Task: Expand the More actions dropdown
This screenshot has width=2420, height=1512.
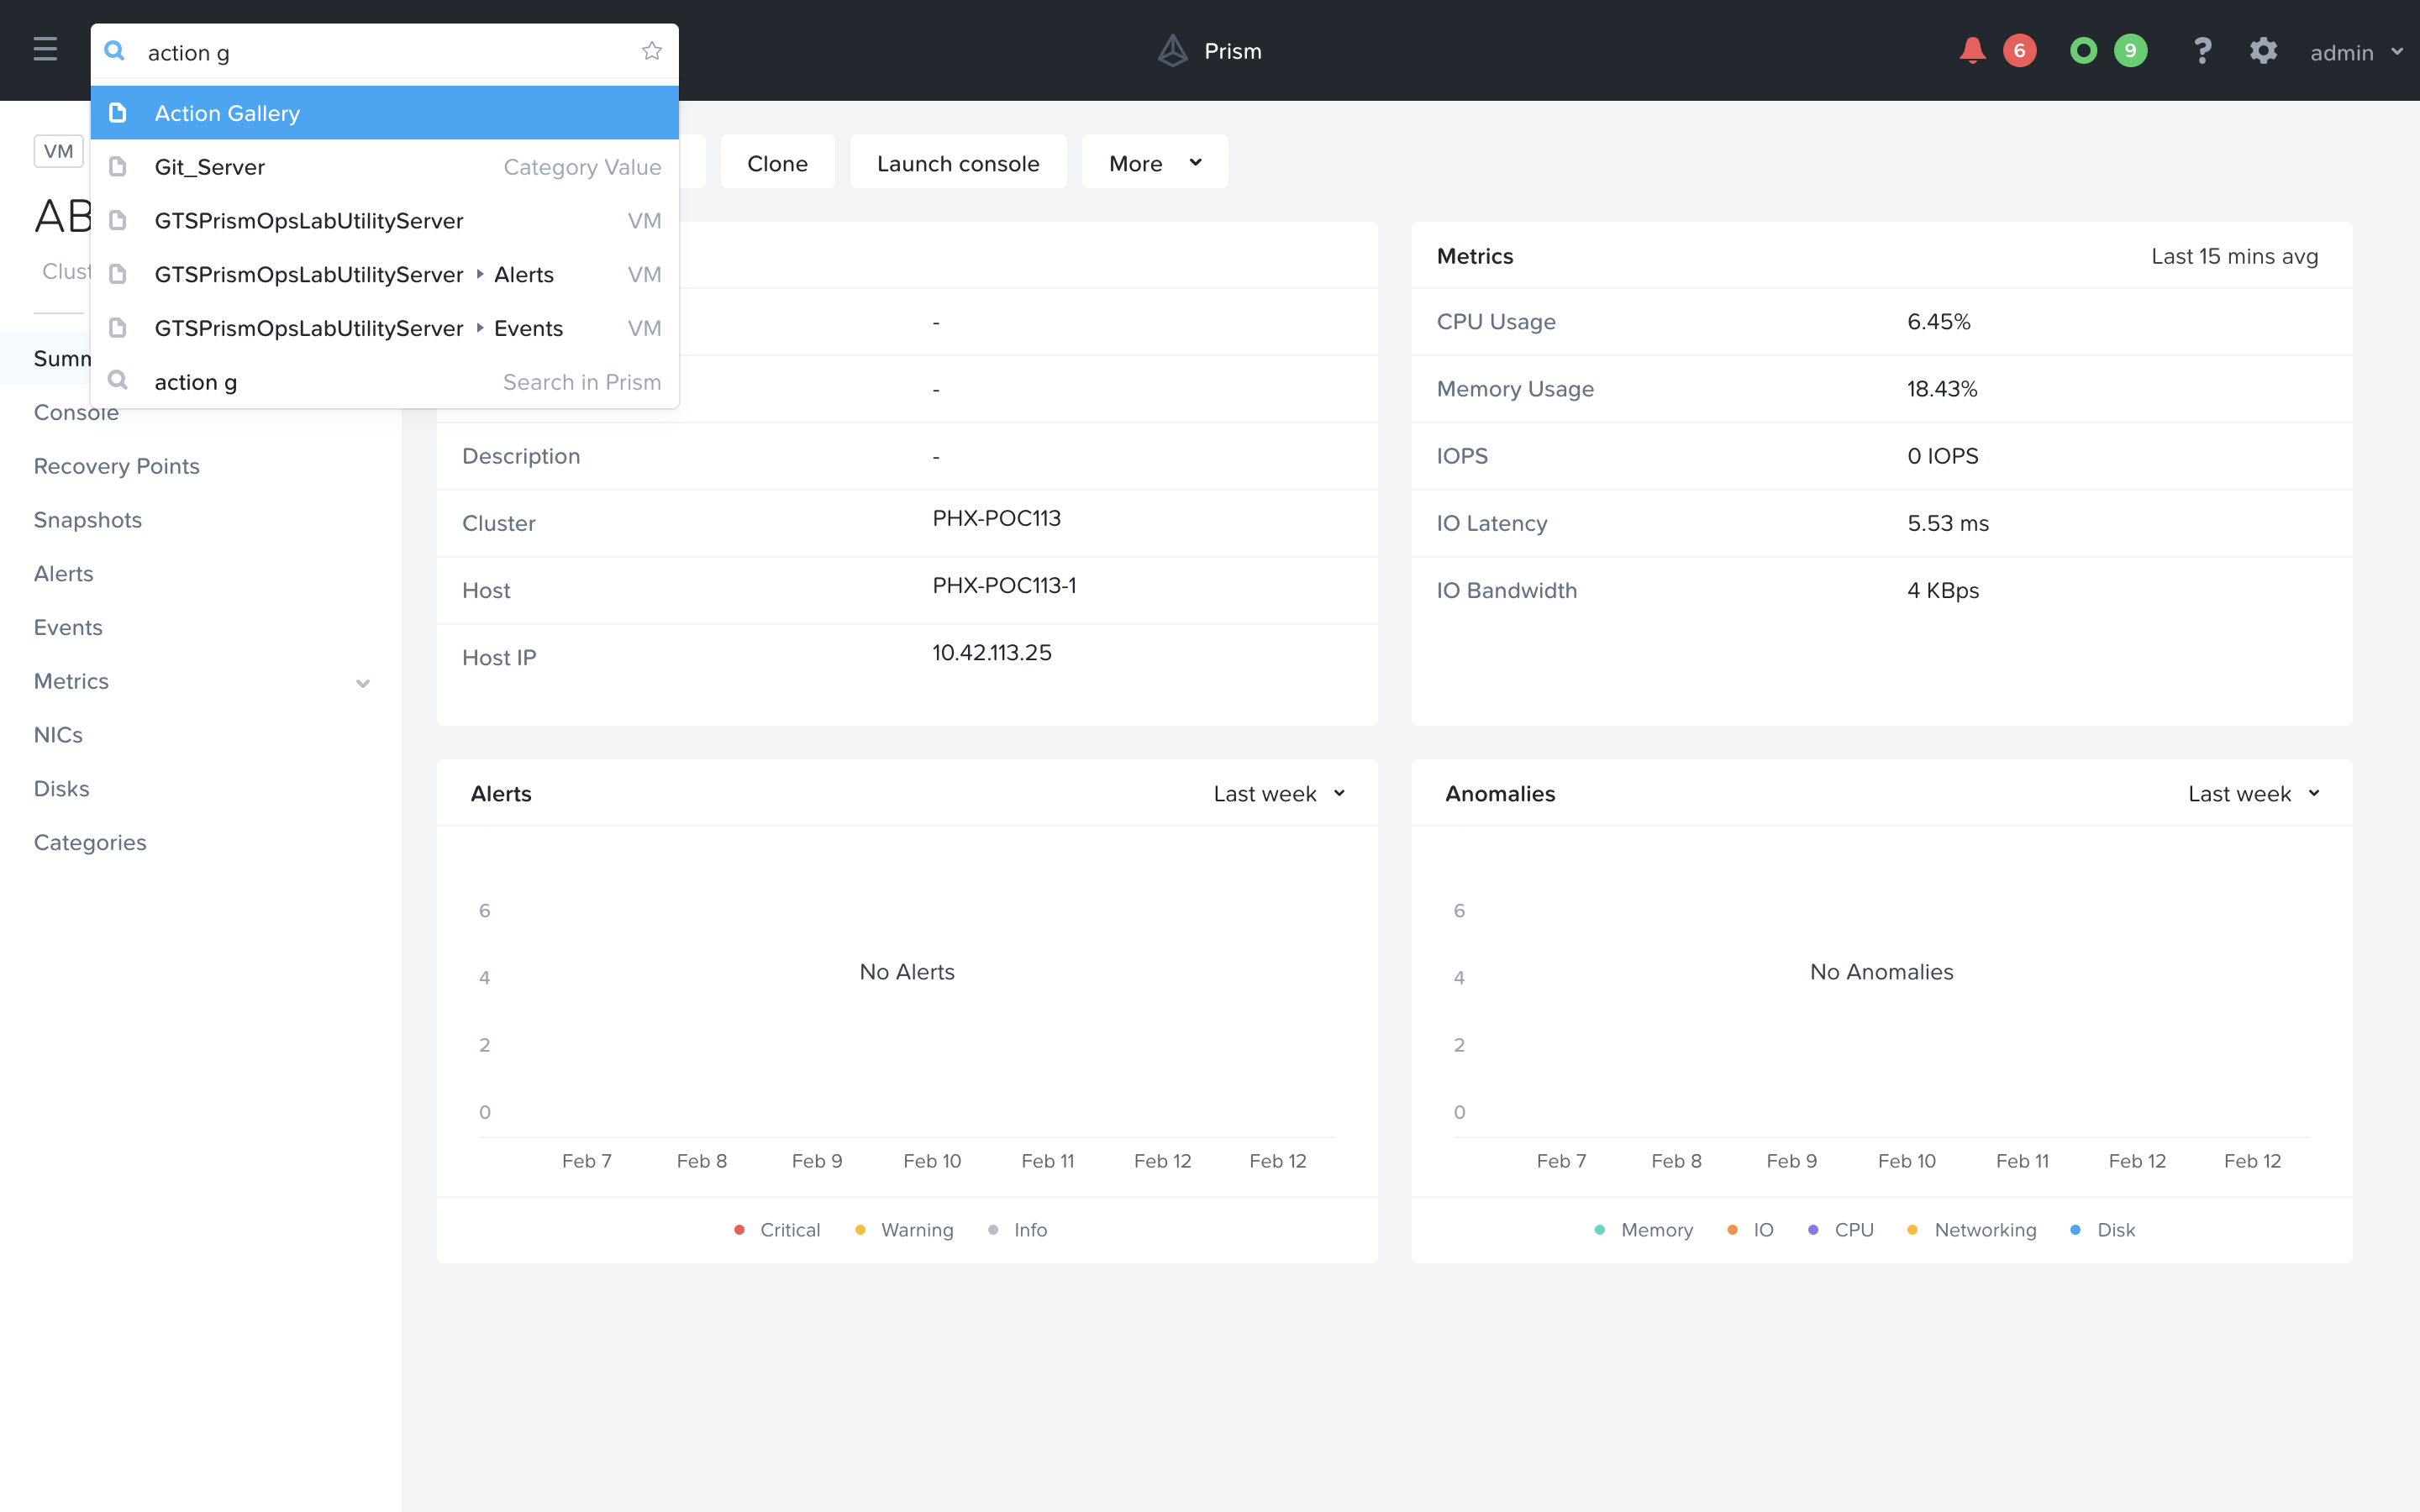Action: point(1155,162)
